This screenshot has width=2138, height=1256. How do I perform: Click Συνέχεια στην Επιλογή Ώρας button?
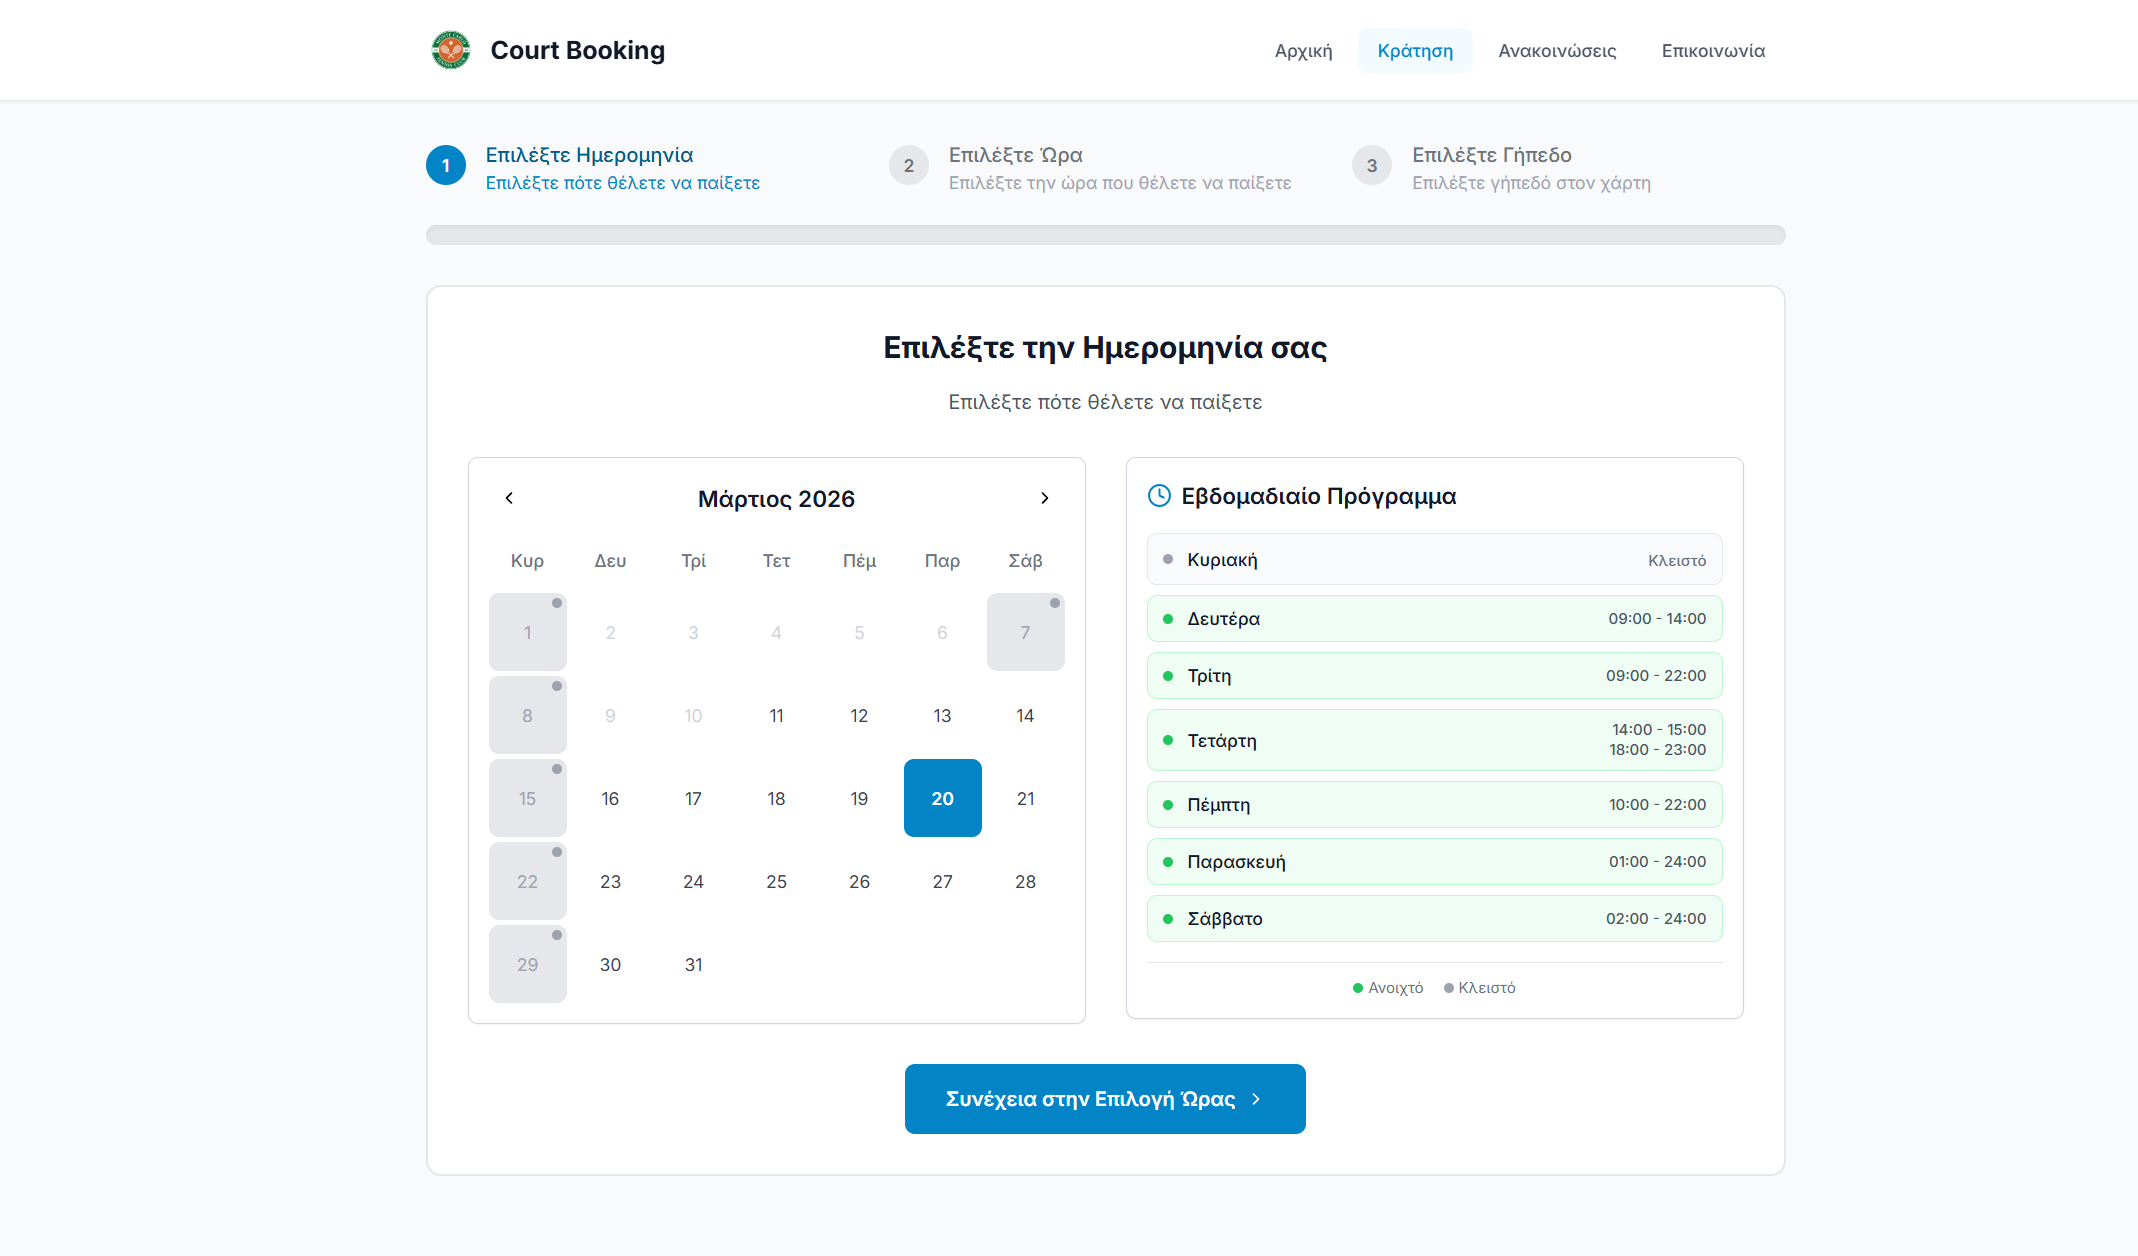tap(1105, 1099)
